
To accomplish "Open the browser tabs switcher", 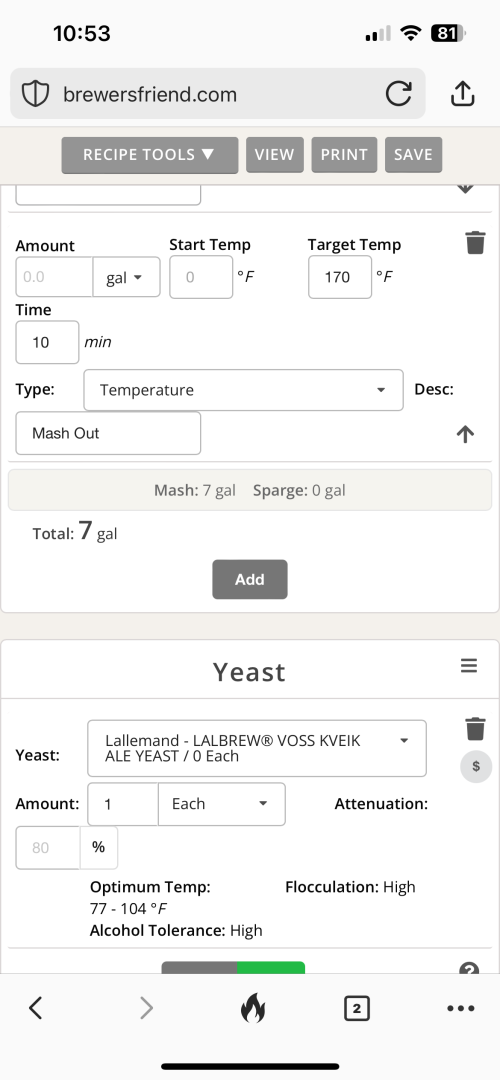I will click(x=356, y=1009).
